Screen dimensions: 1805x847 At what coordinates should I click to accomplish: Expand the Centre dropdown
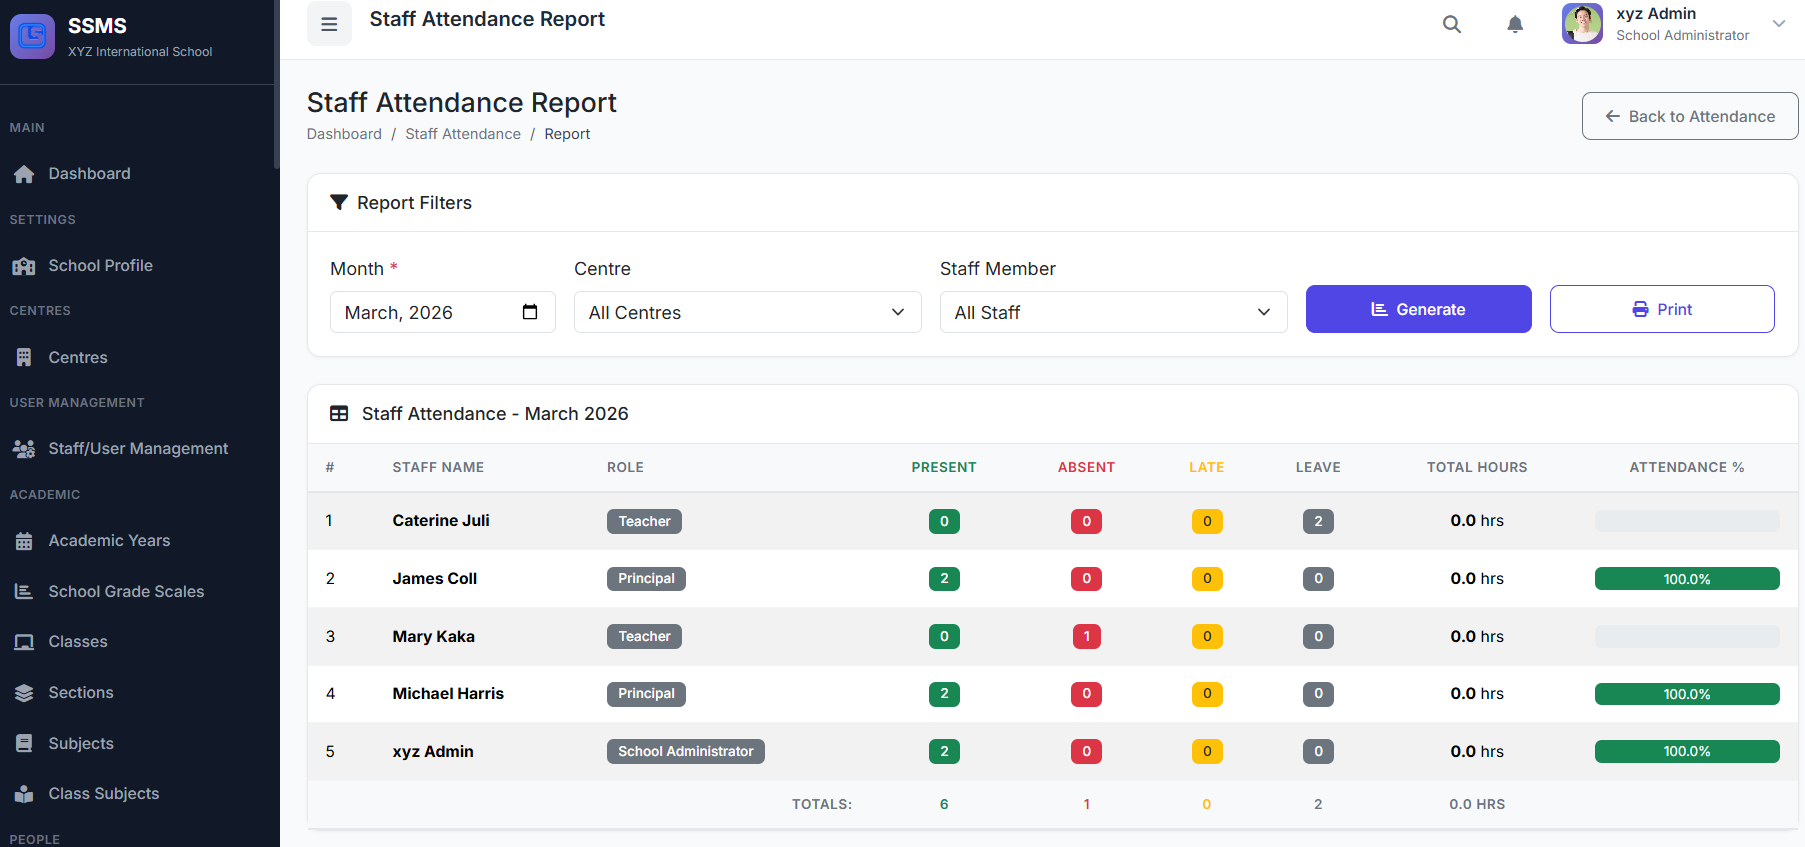point(747,312)
